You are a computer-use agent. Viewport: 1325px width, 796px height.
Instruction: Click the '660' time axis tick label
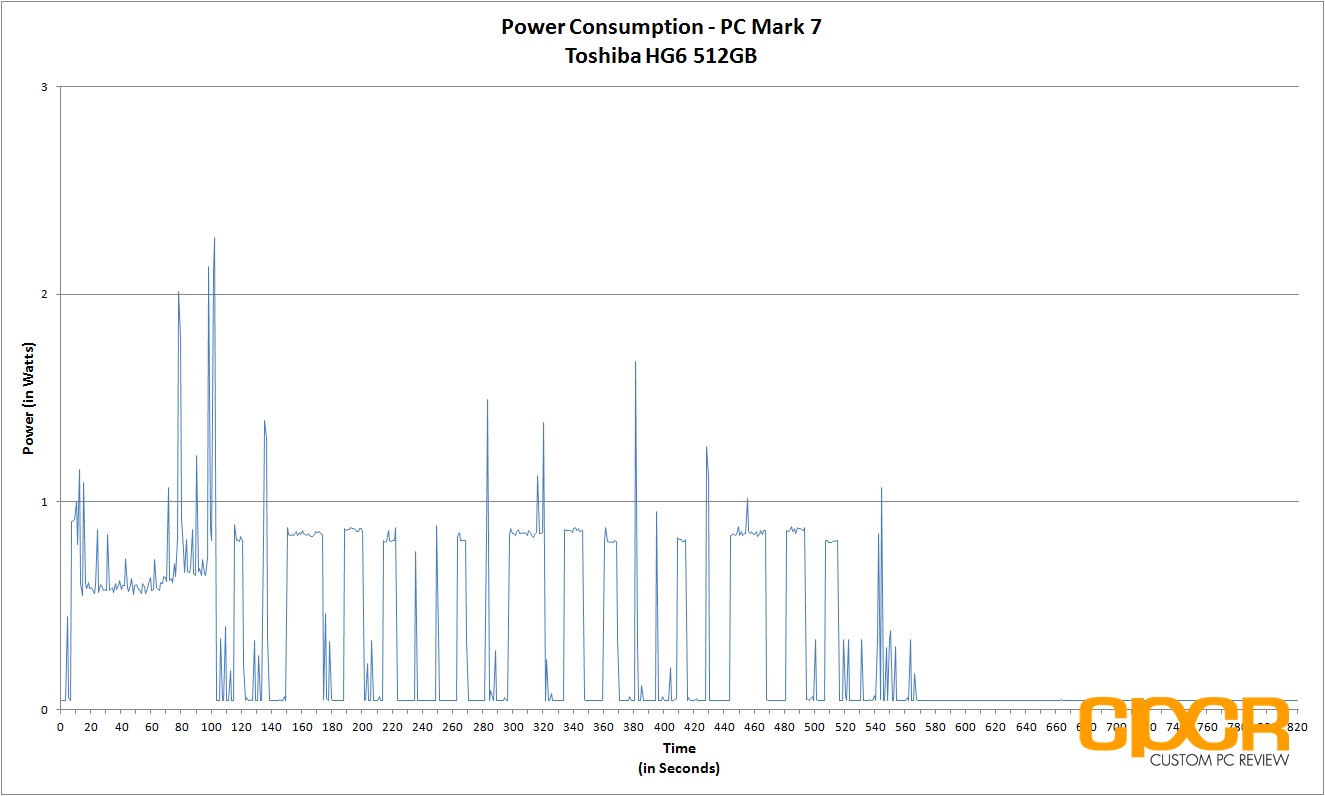point(1056,727)
